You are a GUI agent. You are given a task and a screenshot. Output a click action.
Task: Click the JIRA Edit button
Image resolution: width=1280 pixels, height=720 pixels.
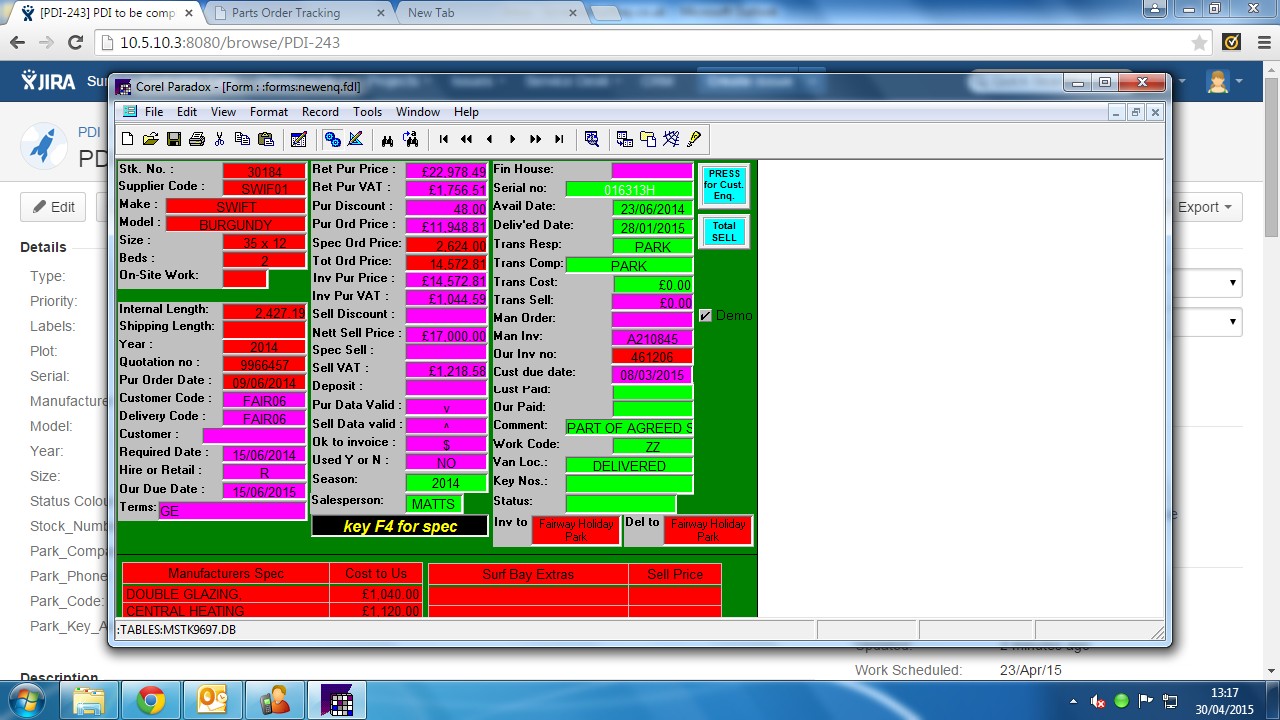click(54, 207)
